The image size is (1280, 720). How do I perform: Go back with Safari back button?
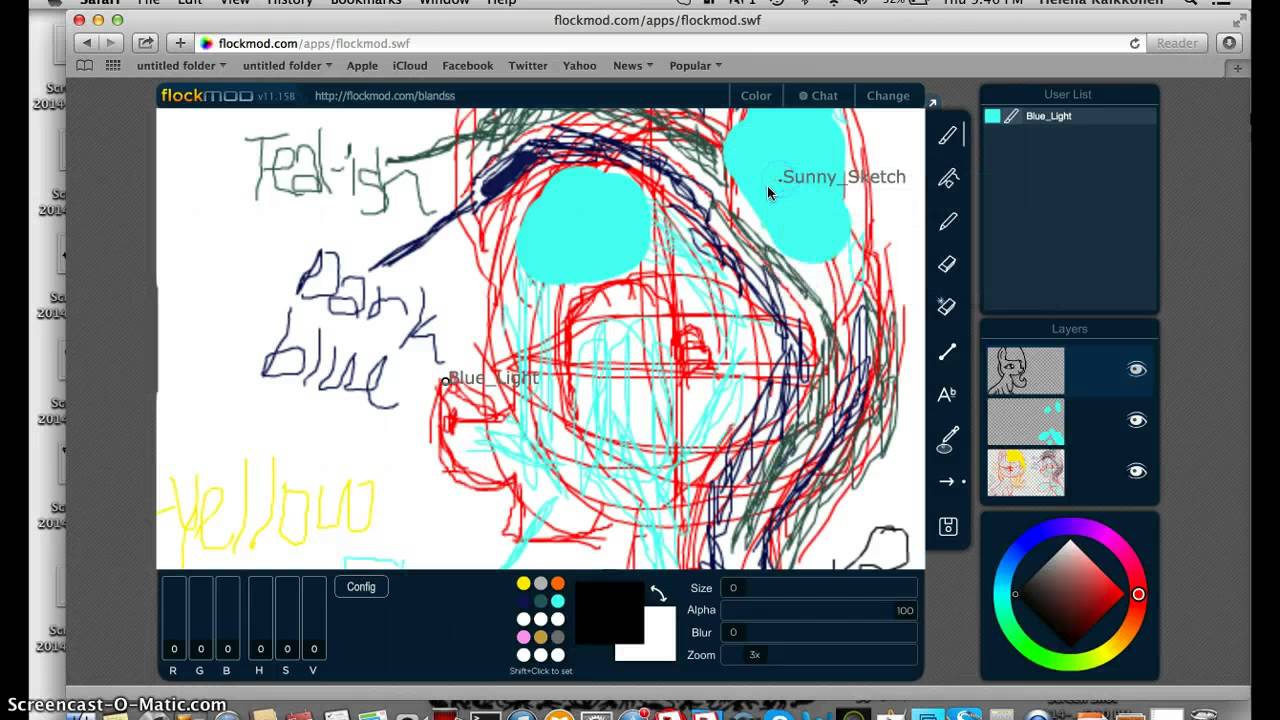point(87,43)
